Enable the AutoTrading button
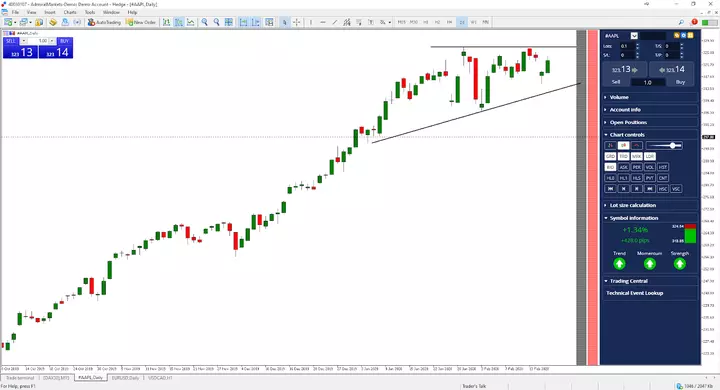The image size is (720, 390). (104, 22)
